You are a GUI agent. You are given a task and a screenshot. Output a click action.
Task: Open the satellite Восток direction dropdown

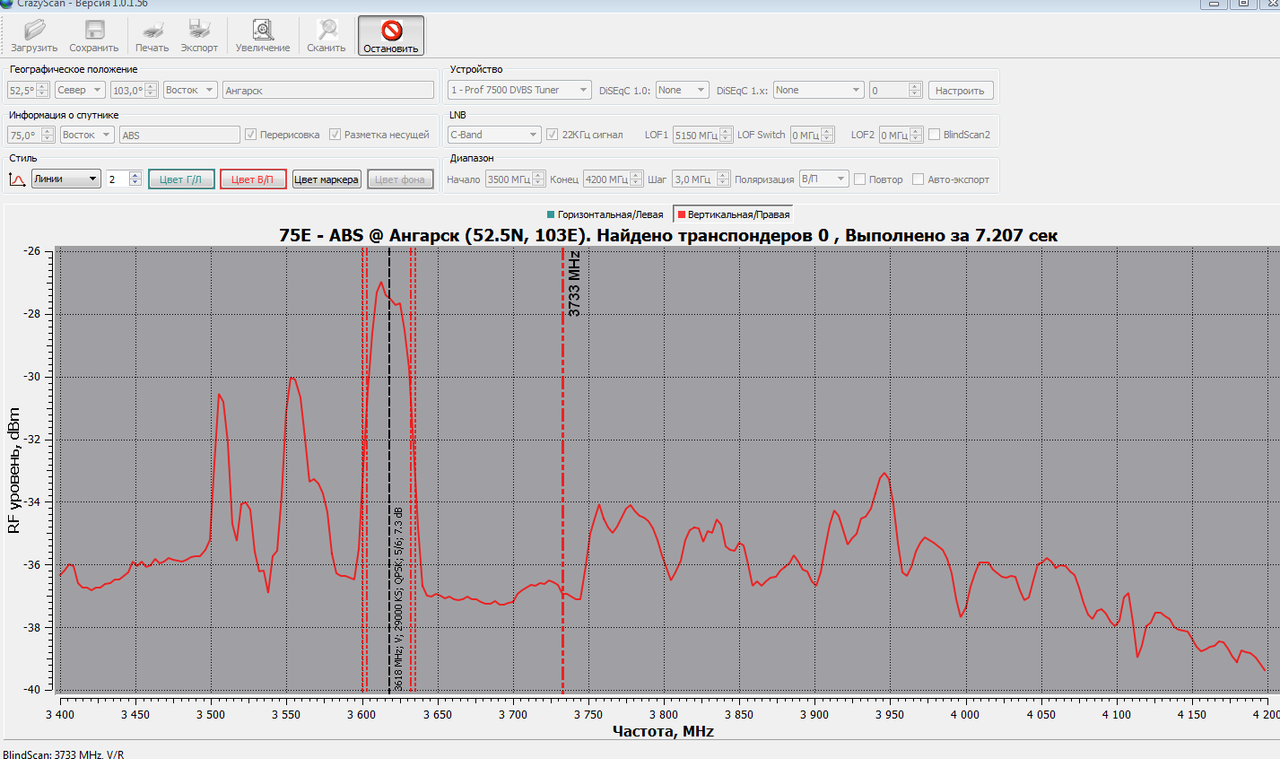(x=86, y=134)
